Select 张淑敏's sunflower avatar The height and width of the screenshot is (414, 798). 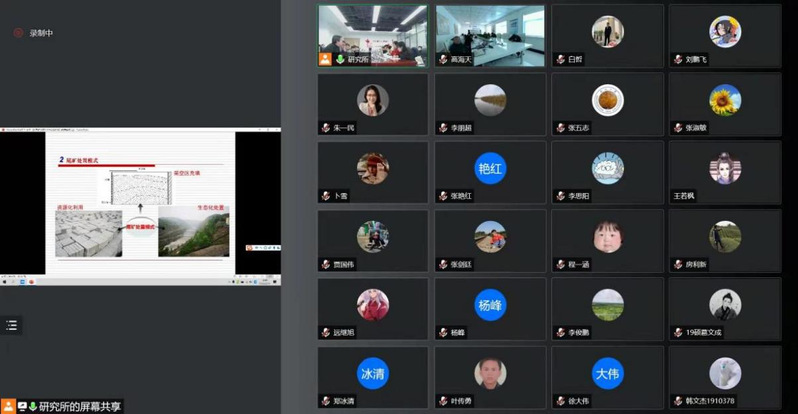tap(724, 99)
